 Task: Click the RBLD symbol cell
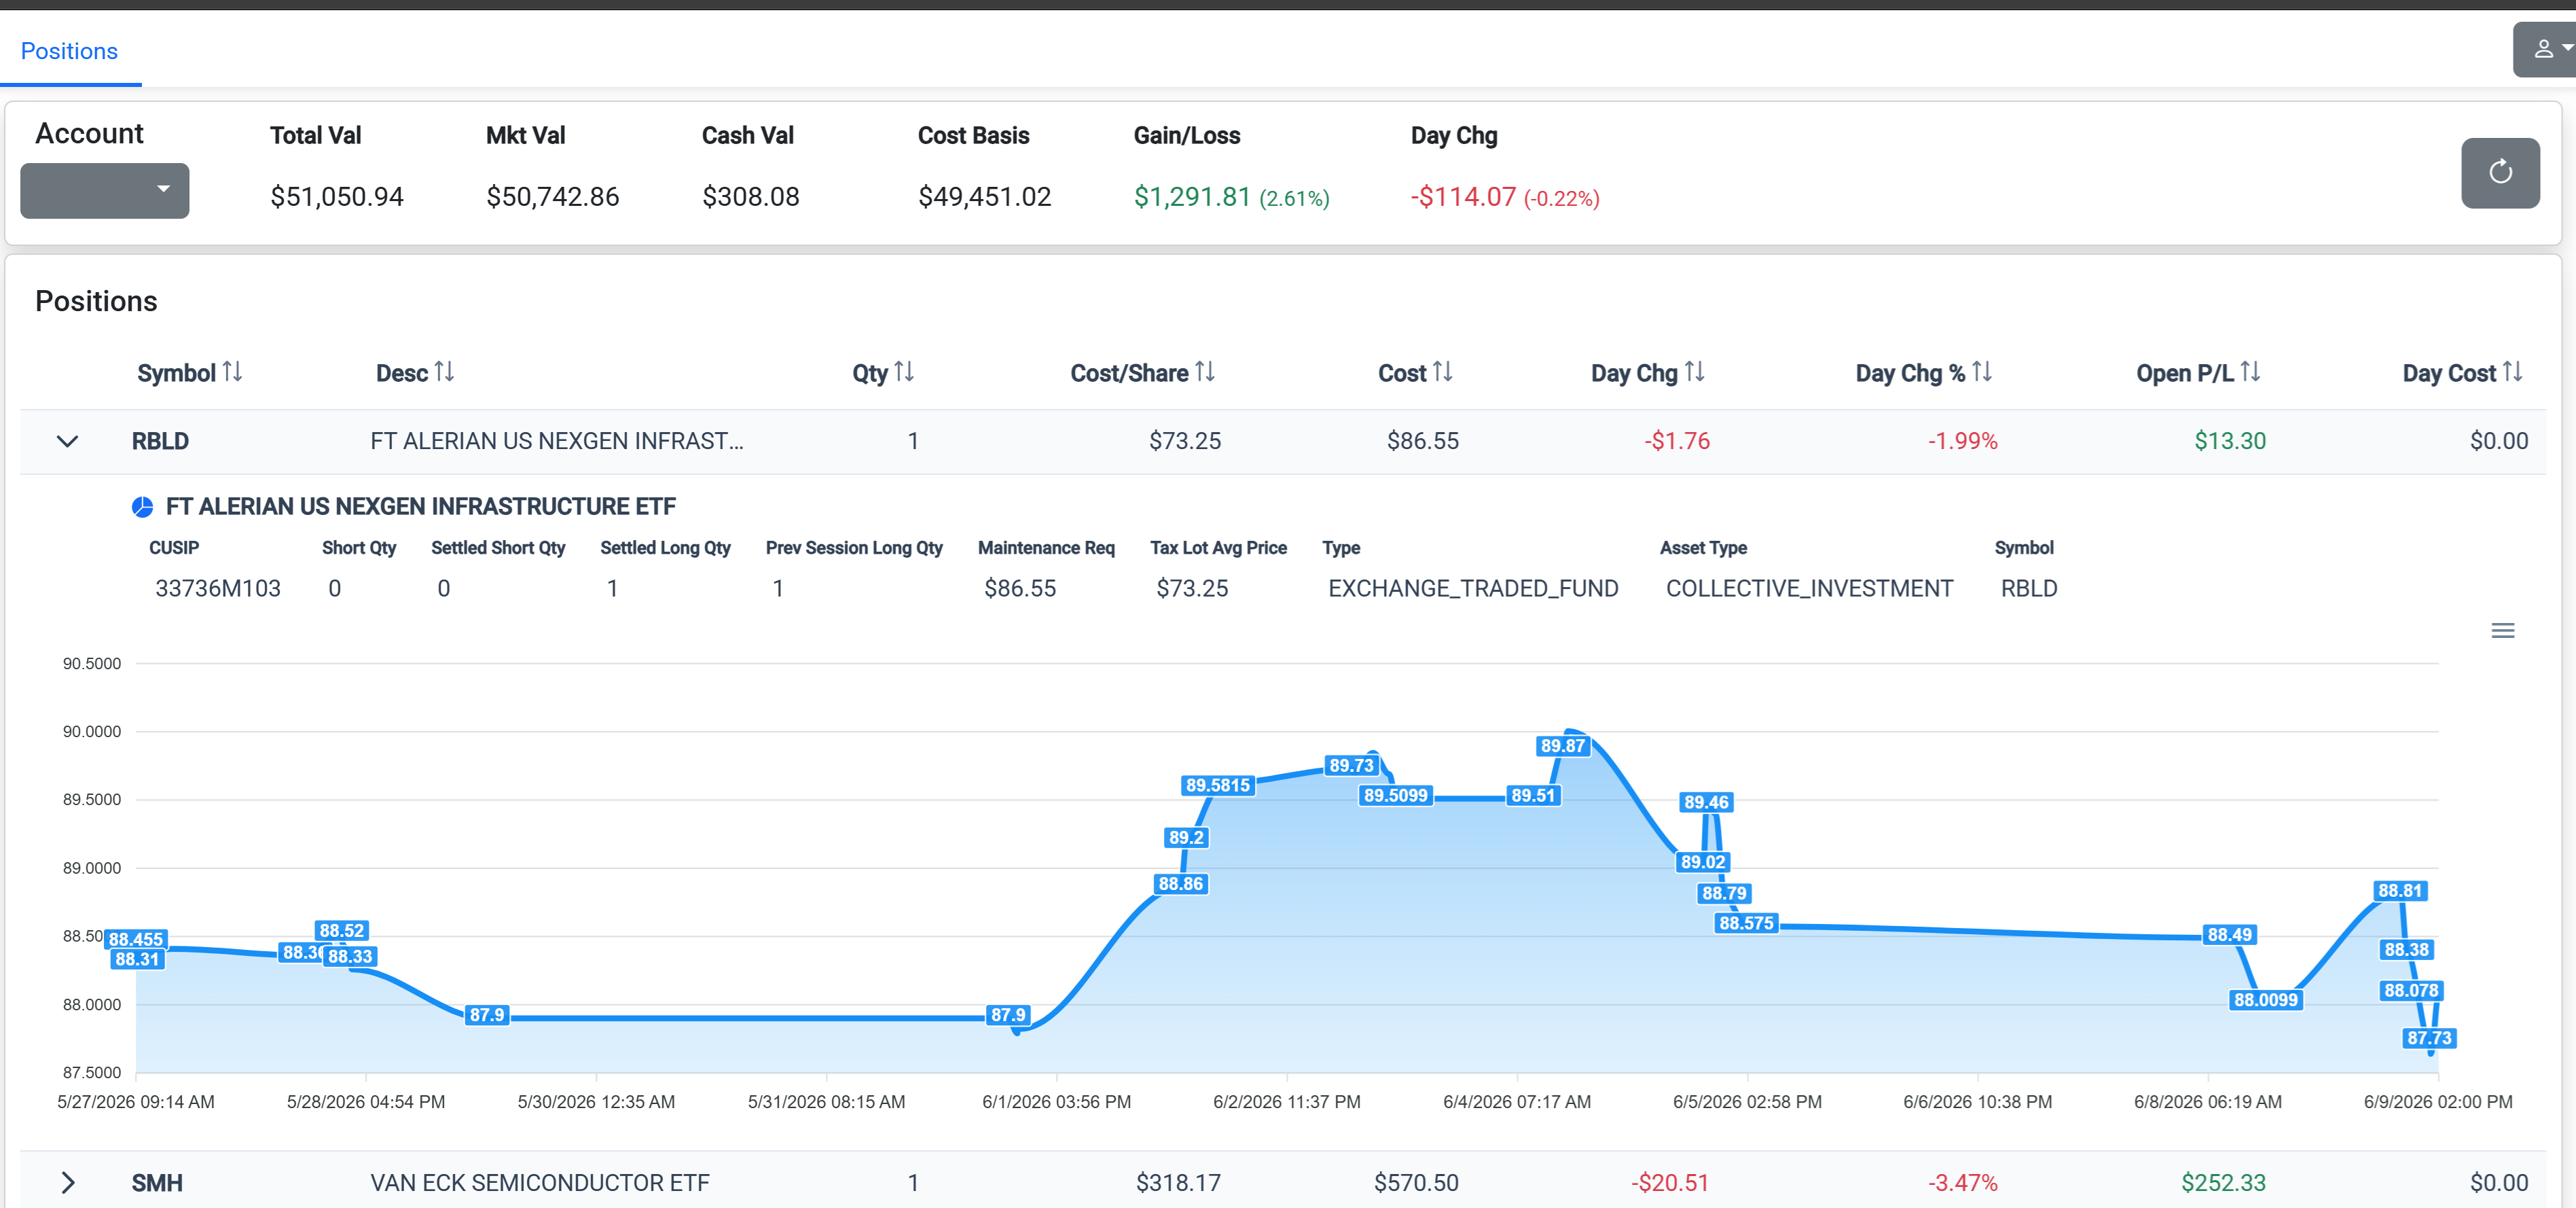click(x=160, y=441)
